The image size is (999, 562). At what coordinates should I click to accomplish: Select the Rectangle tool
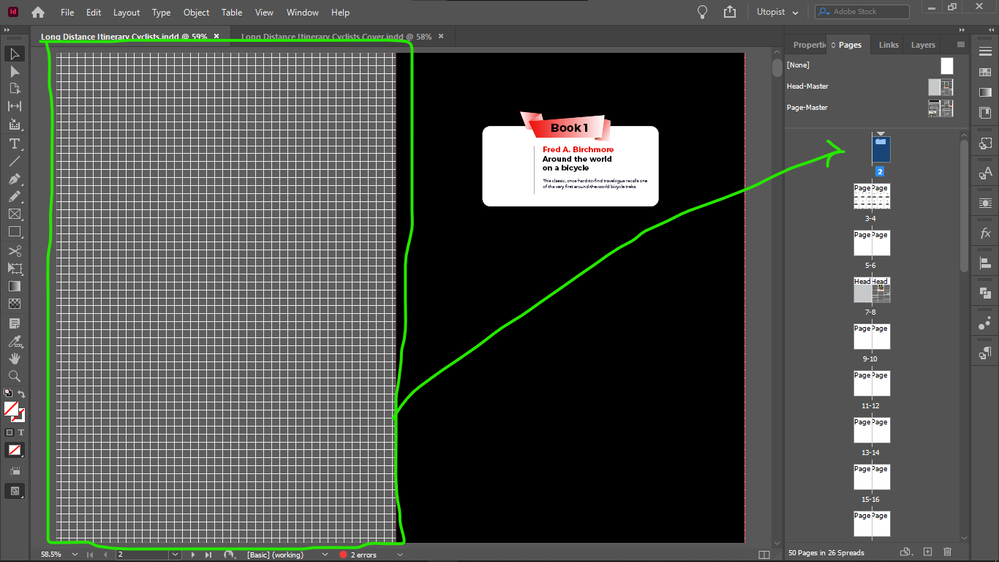click(14, 232)
